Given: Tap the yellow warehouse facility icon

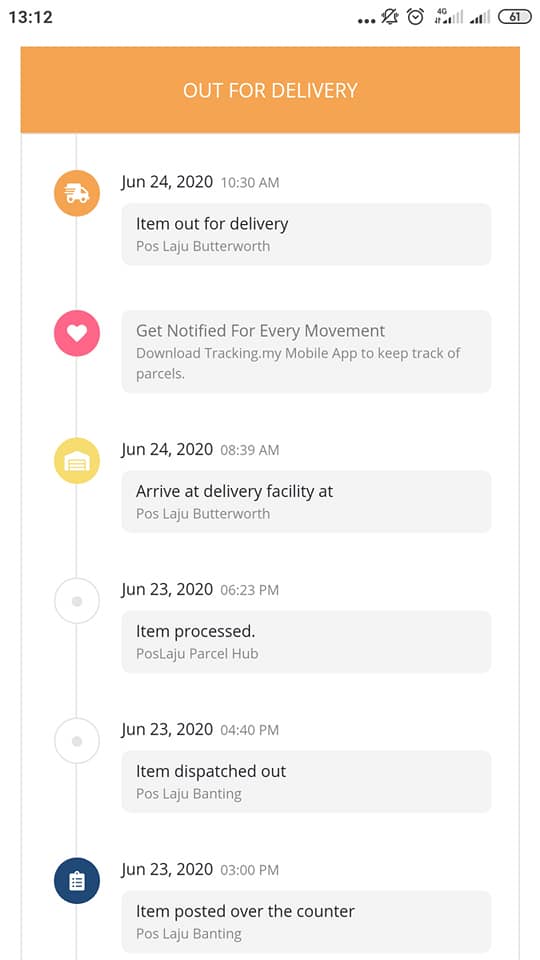Looking at the screenshot, I should pos(77,461).
